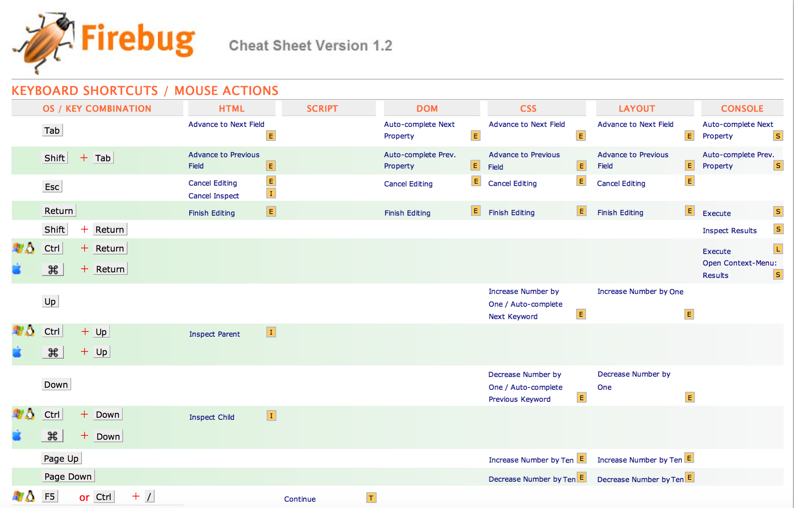The height and width of the screenshot is (508, 794).
Task: Click the E badge beside CSS Increase Number by Ten
Action: point(581,458)
